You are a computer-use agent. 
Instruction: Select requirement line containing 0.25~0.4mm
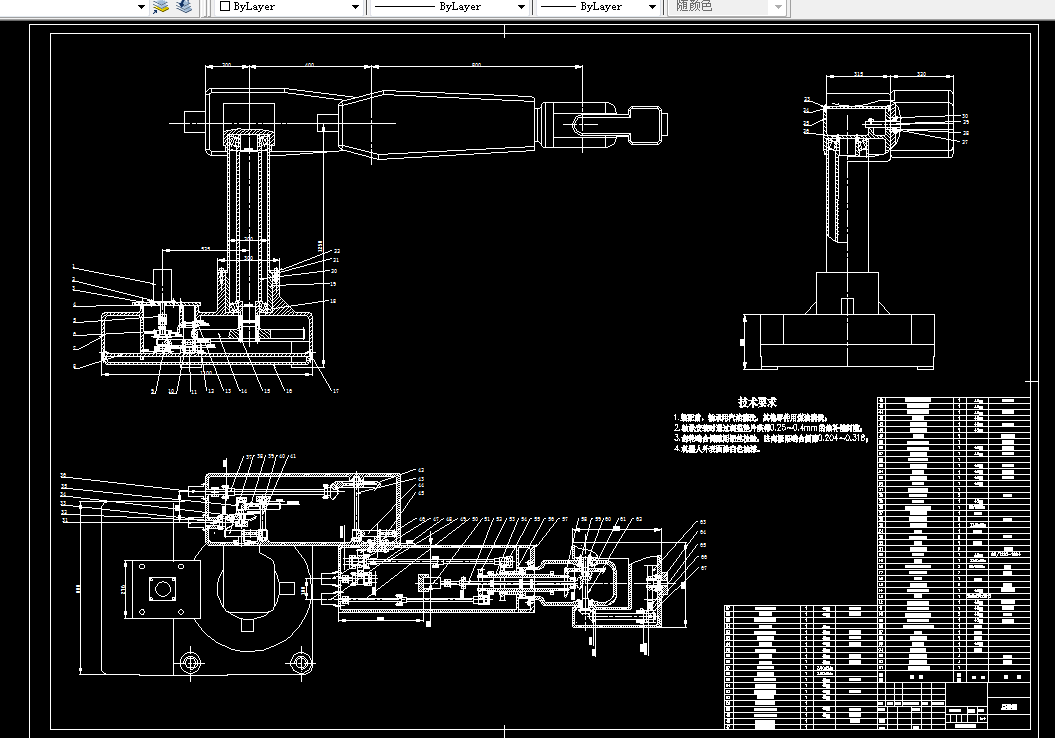click(768, 428)
